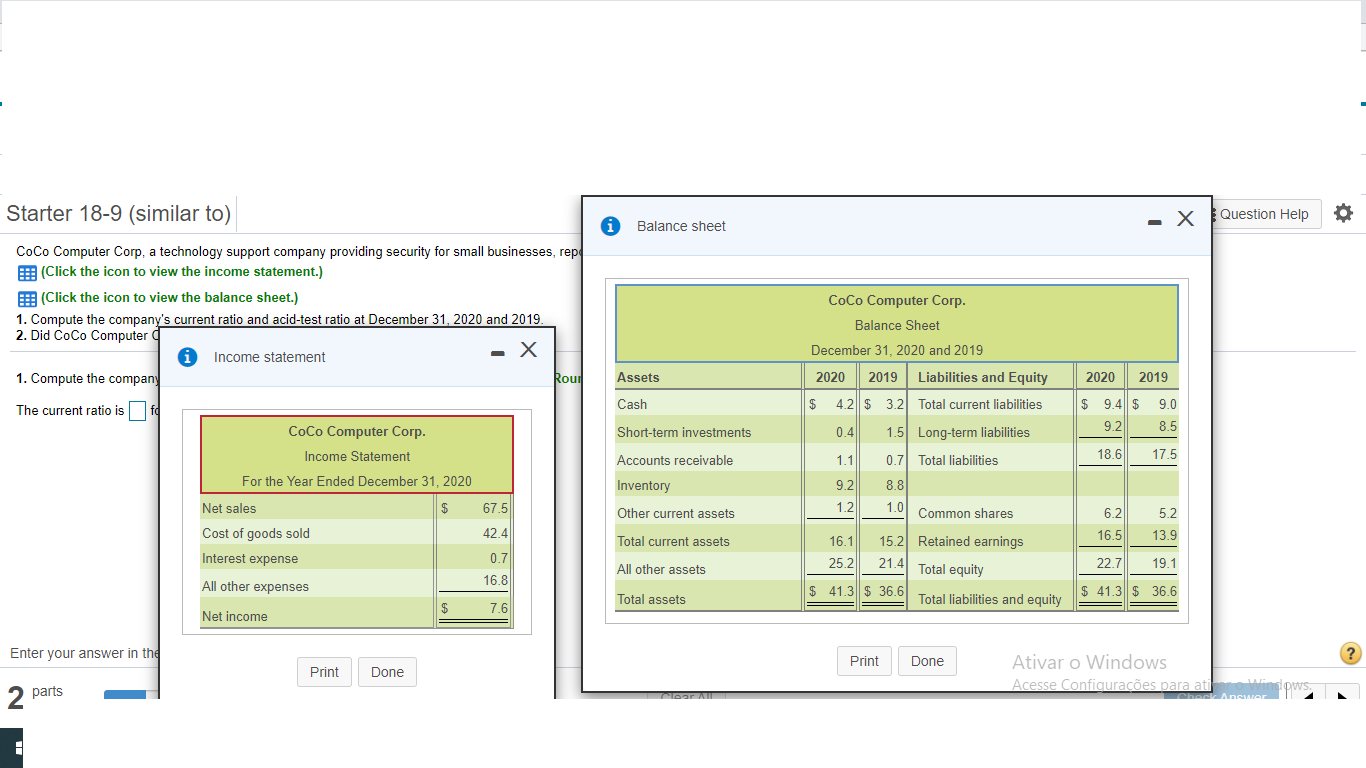Screen dimensions: 1366x768
Task: Click Done in Income statement dialog
Action: [387, 672]
